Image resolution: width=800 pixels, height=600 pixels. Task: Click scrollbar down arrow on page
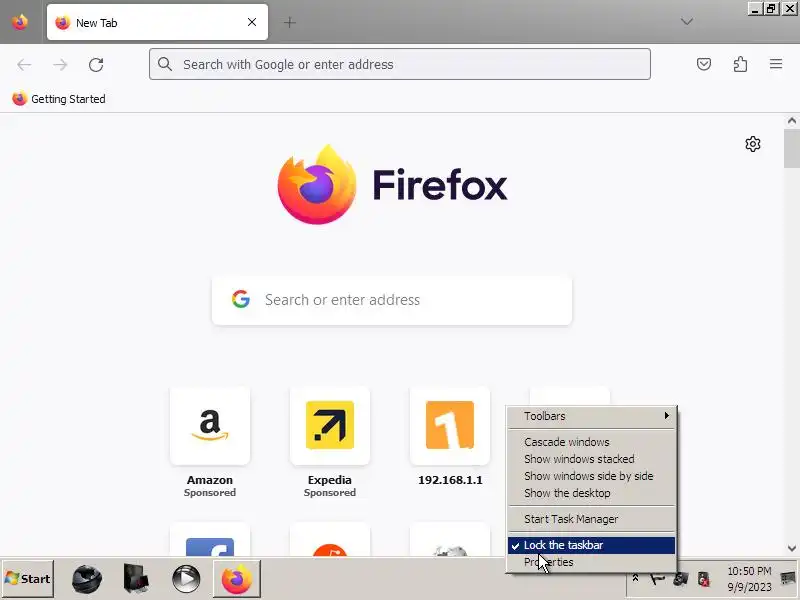791,548
